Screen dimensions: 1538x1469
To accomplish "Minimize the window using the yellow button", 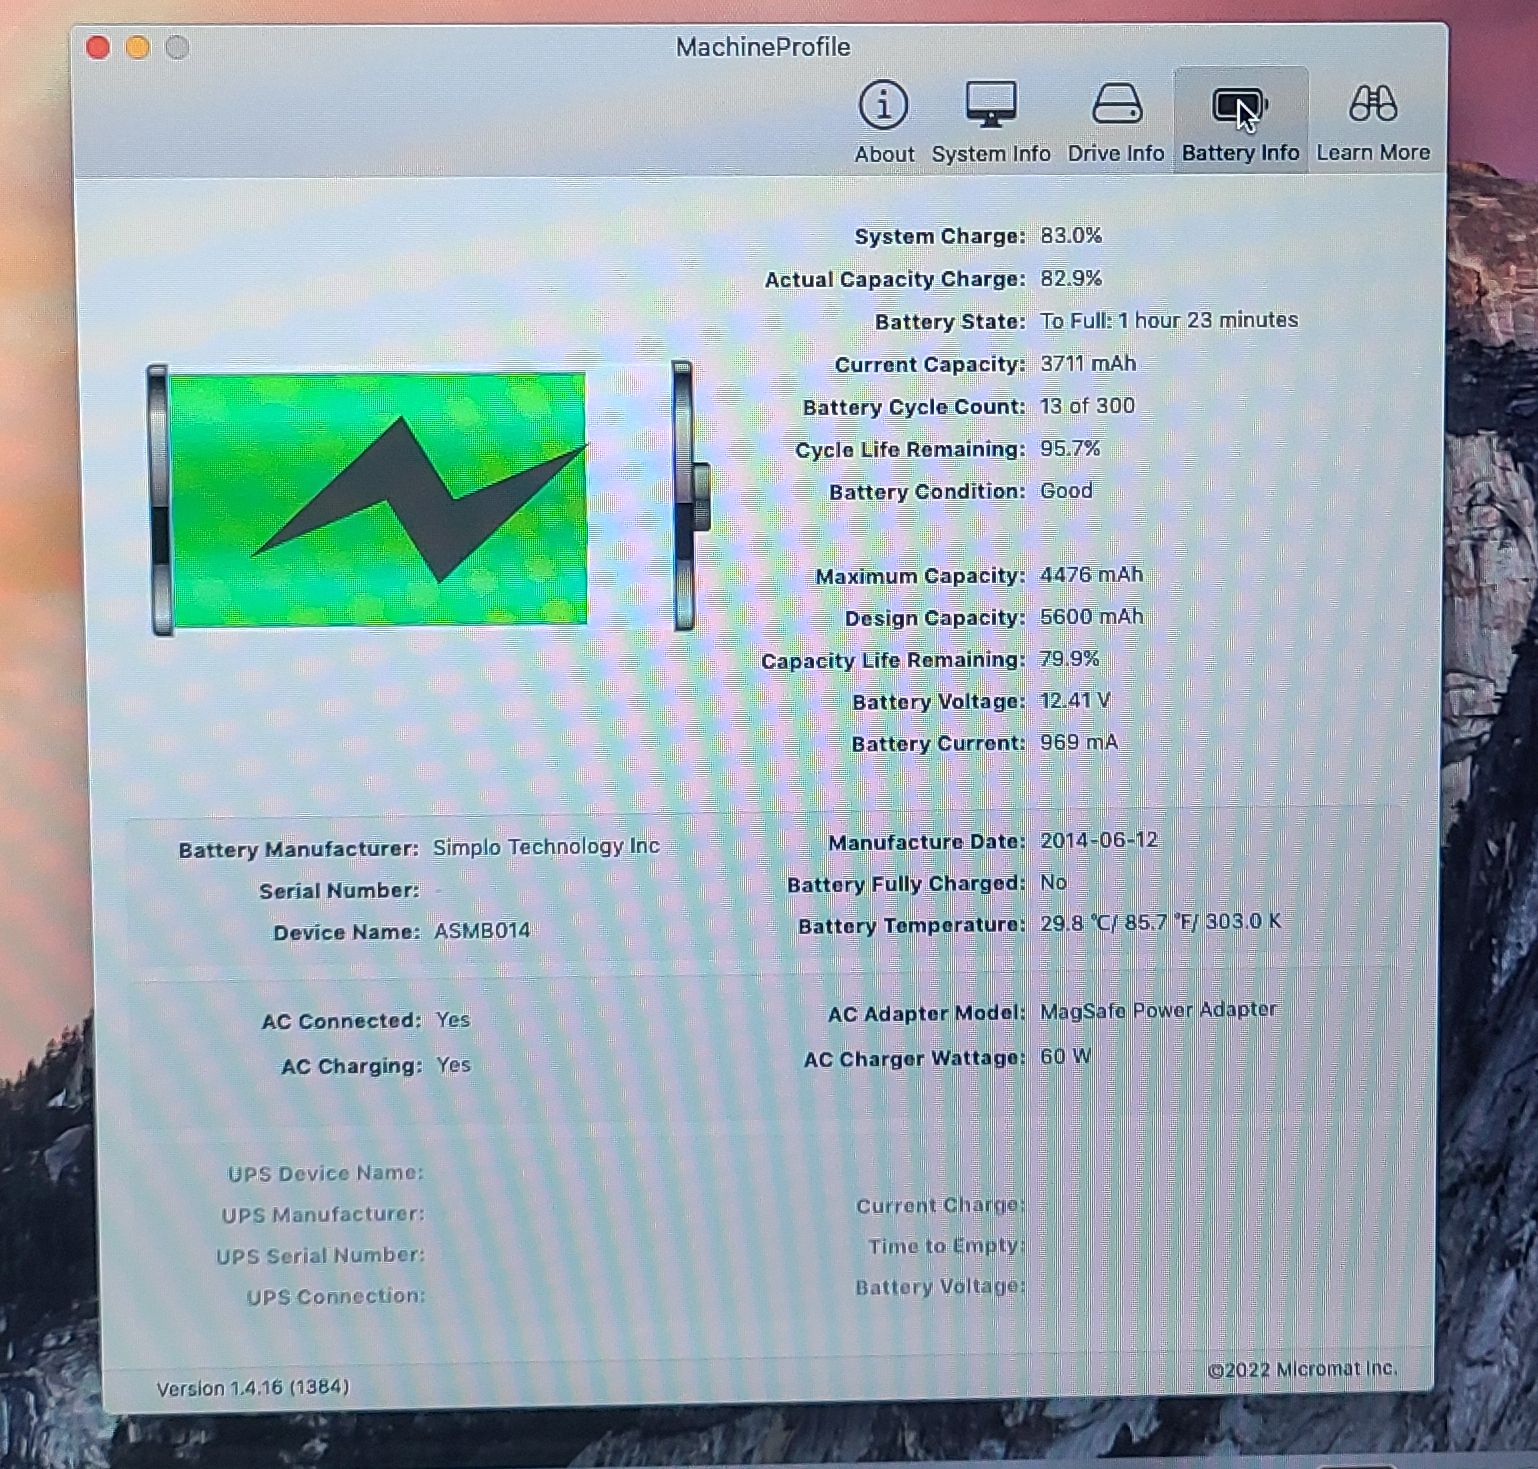I will coord(138,48).
